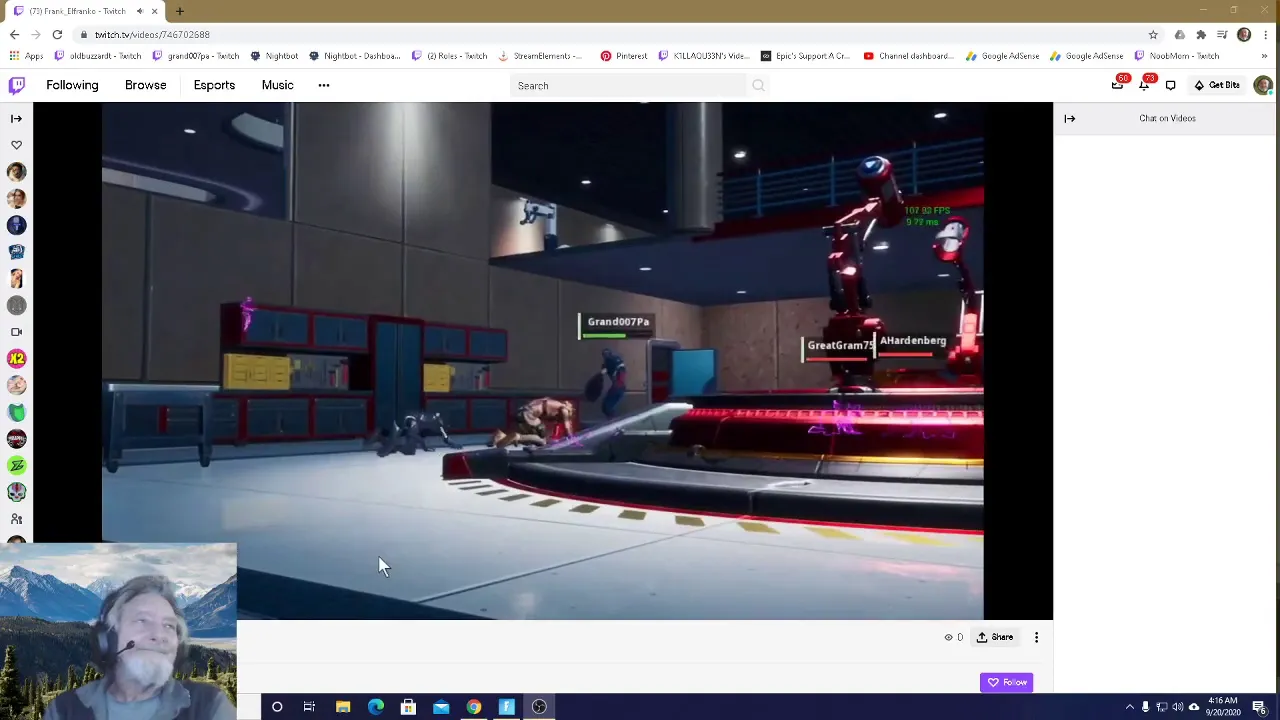This screenshot has height=720, width=1280.
Task: Click the browser Reload button
Action: 57,34
